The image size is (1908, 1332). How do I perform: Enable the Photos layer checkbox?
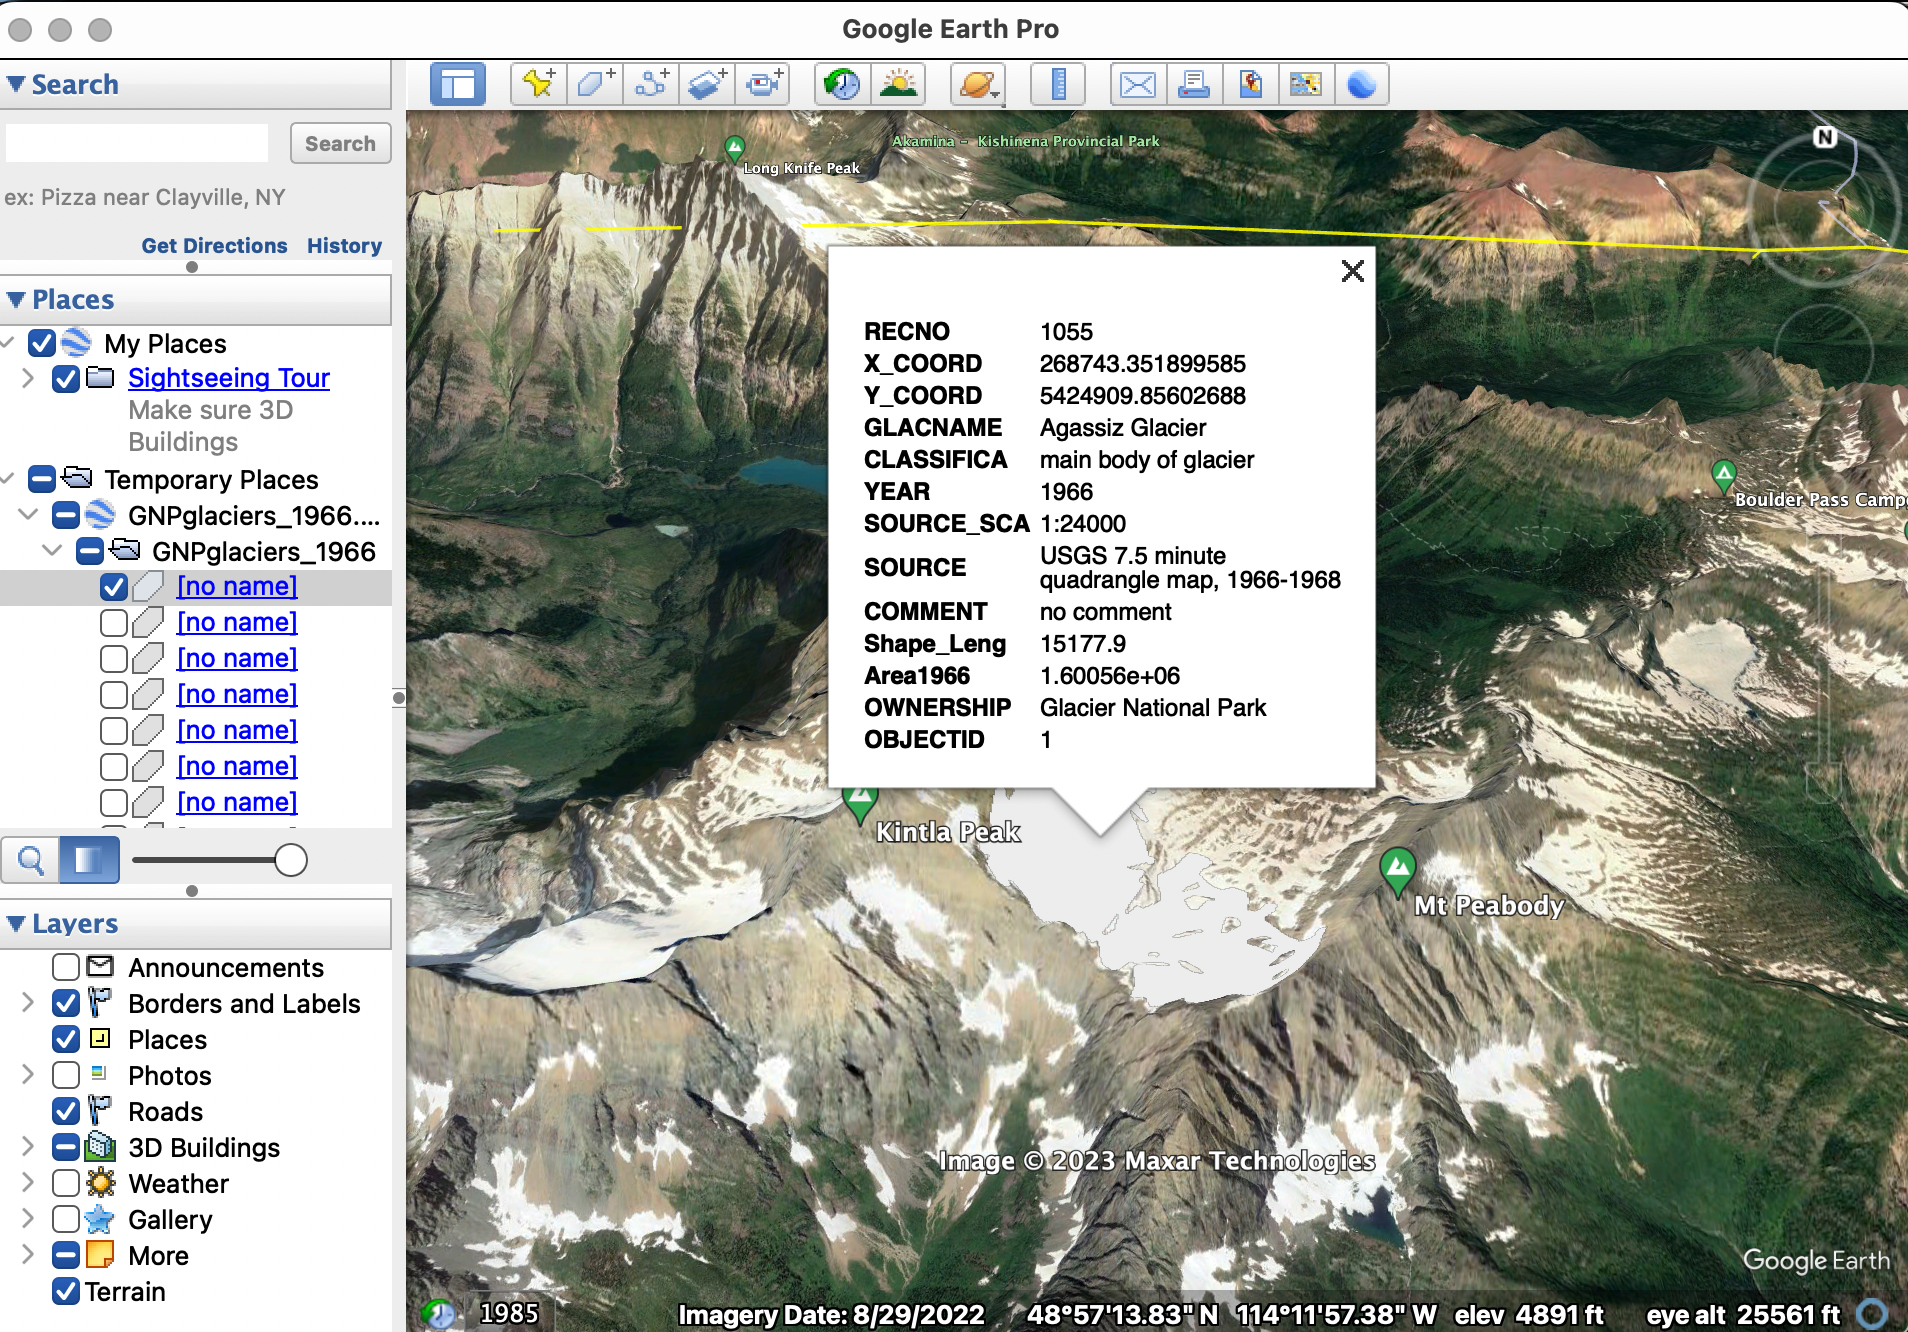point(66,1075)
